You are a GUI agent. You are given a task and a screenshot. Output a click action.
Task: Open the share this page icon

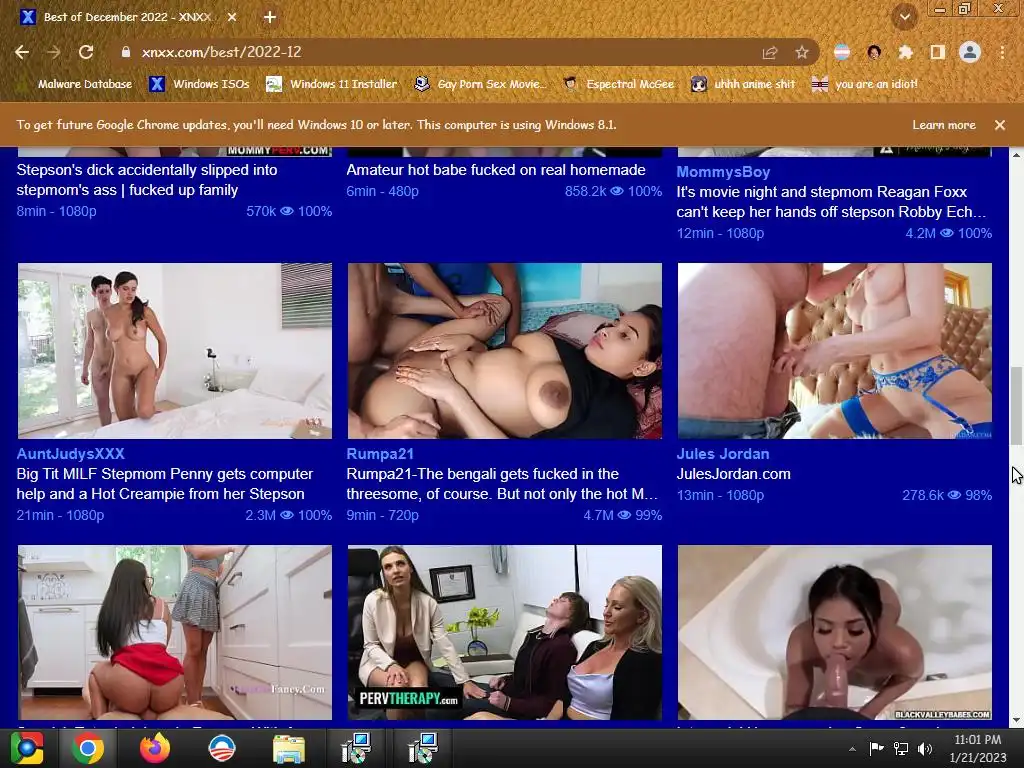pyautogui.click(x=770, y=52)
